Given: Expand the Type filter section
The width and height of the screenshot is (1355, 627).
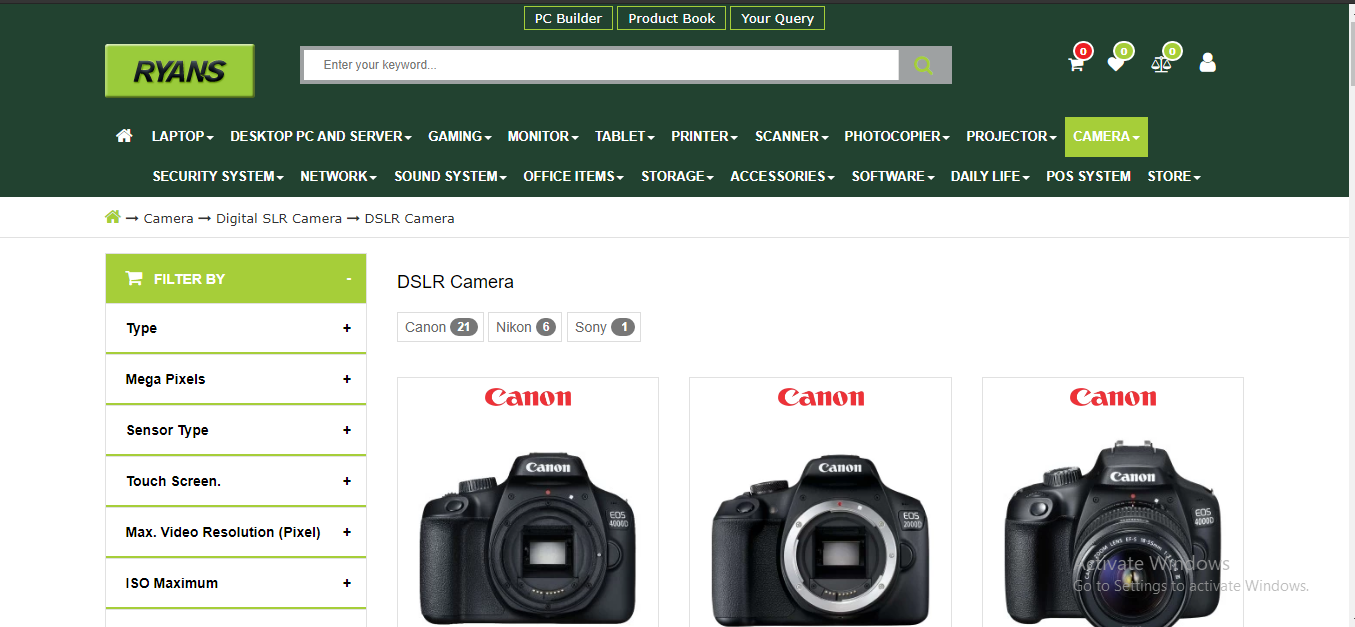Looking at the screenshot, I should tap(347, 328).
